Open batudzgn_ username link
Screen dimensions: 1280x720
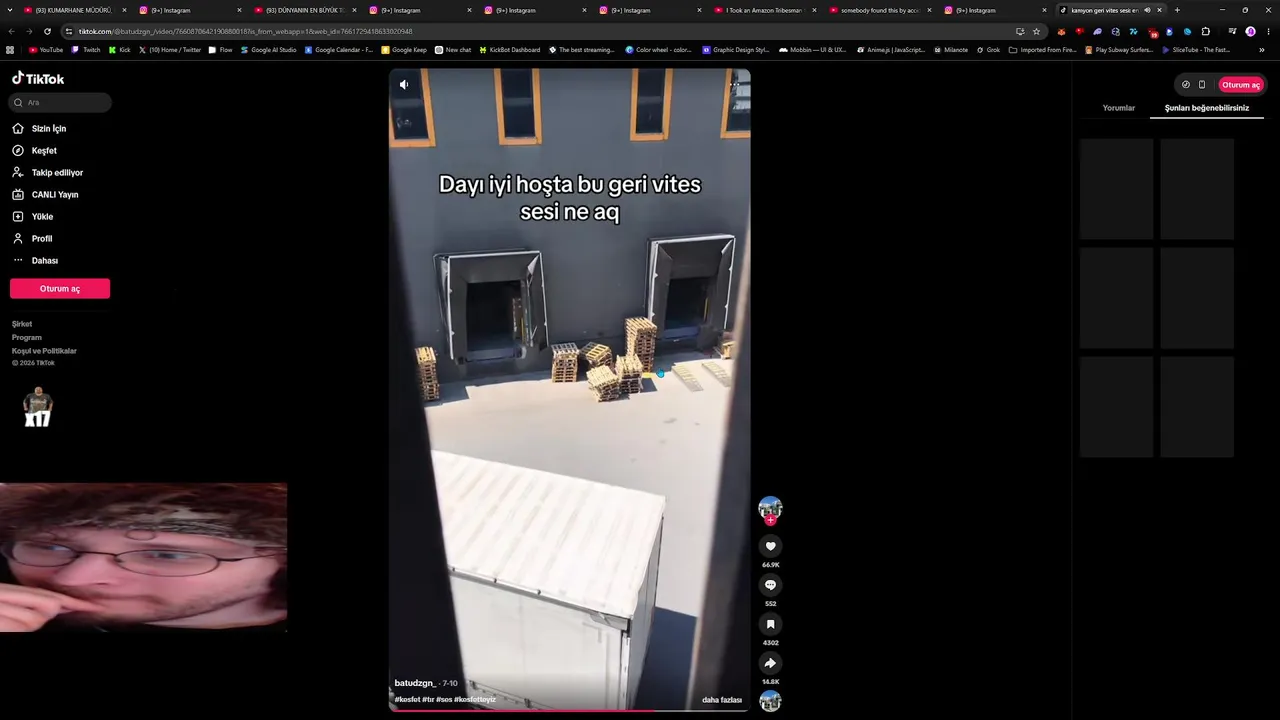(415, 683)
